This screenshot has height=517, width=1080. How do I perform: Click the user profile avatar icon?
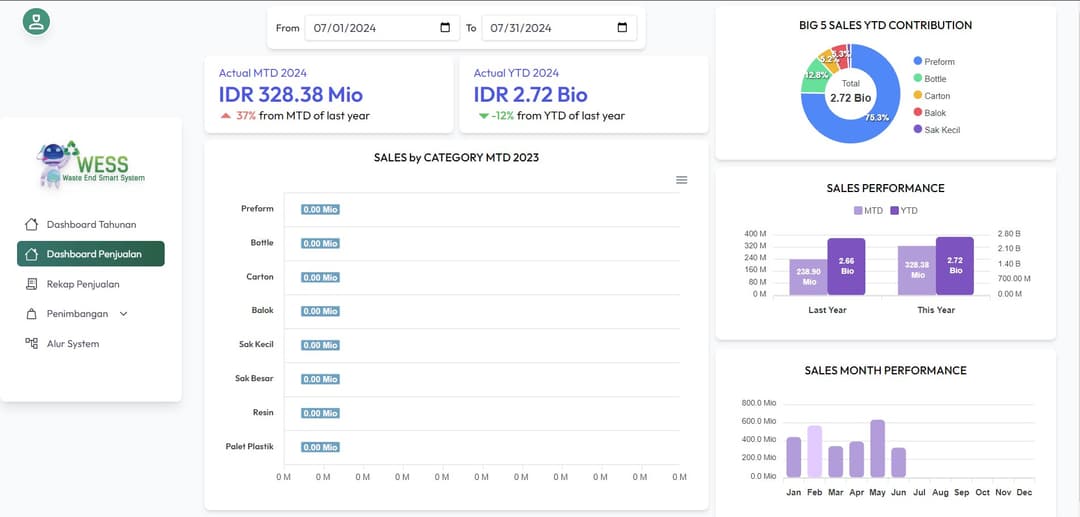coord(37,22)
